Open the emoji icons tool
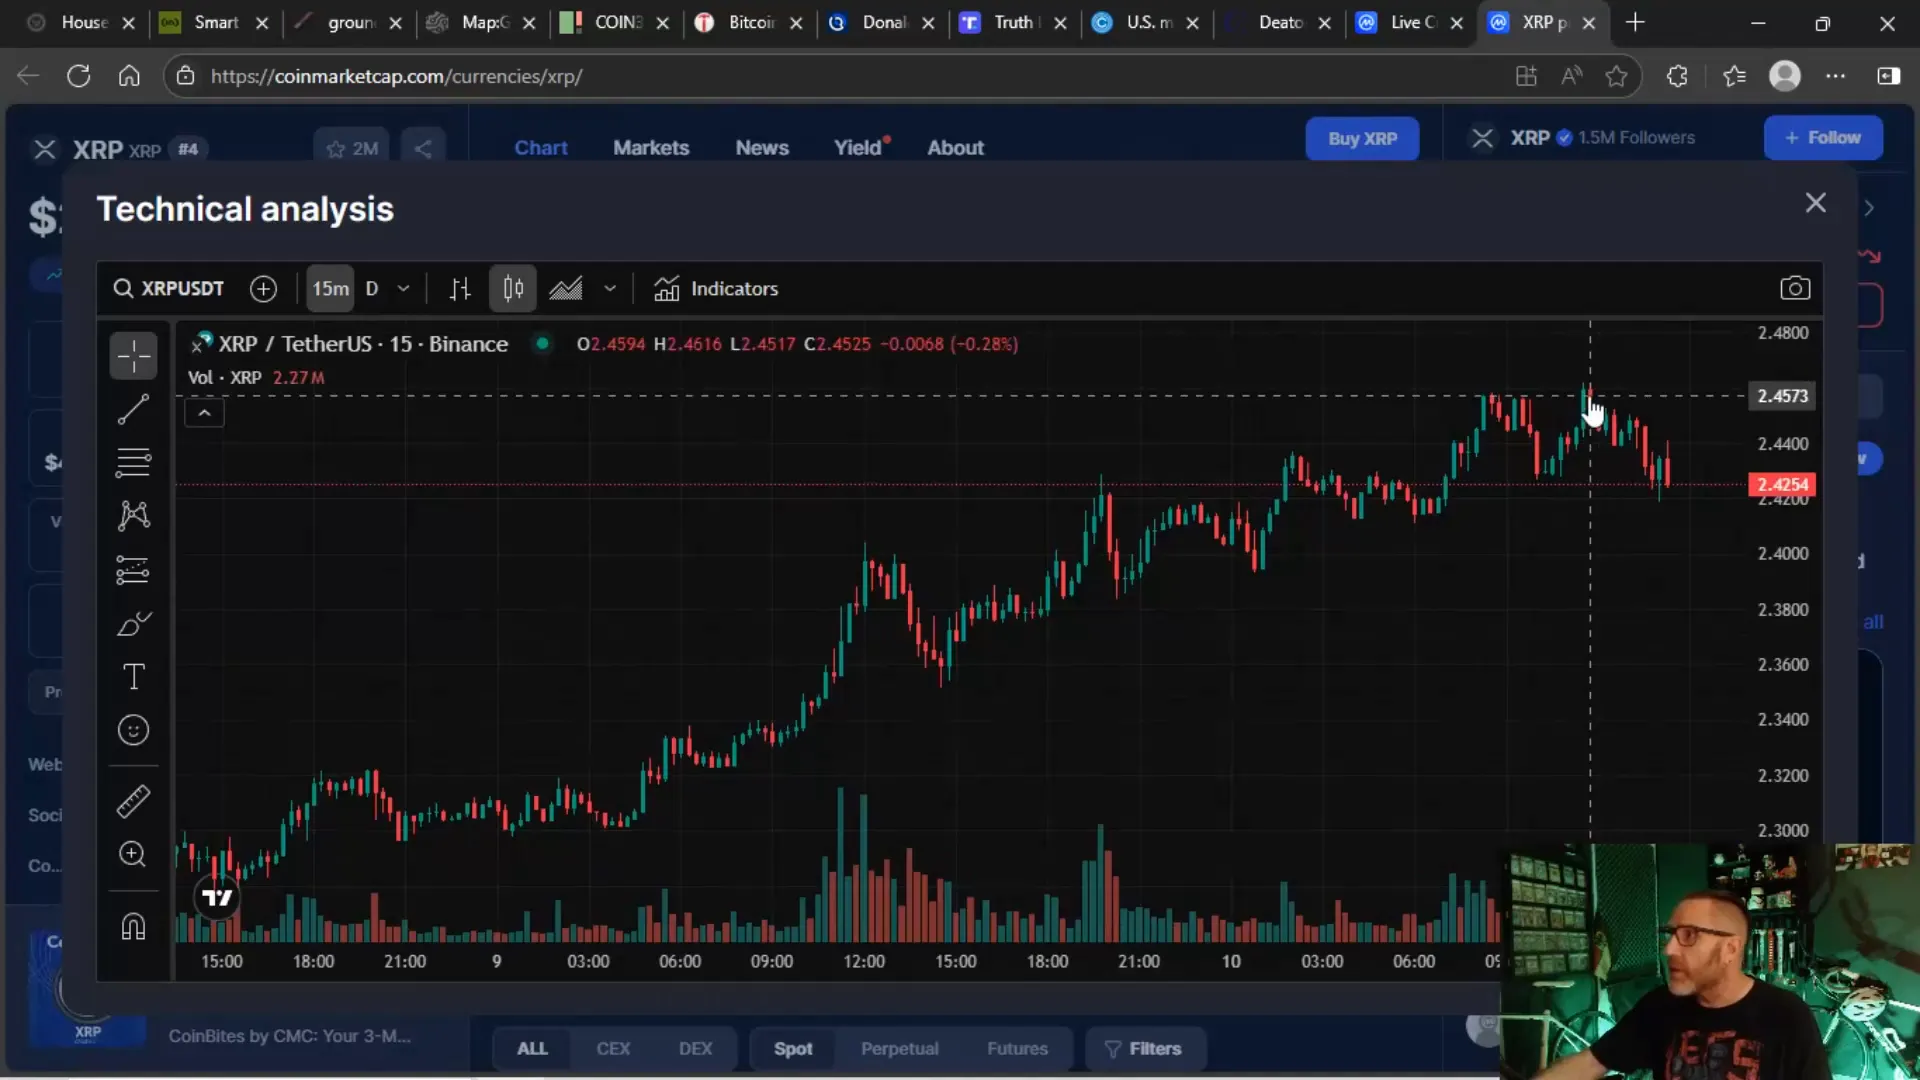The width and height of the screenshot is (1920, 1080). (133, 730)
